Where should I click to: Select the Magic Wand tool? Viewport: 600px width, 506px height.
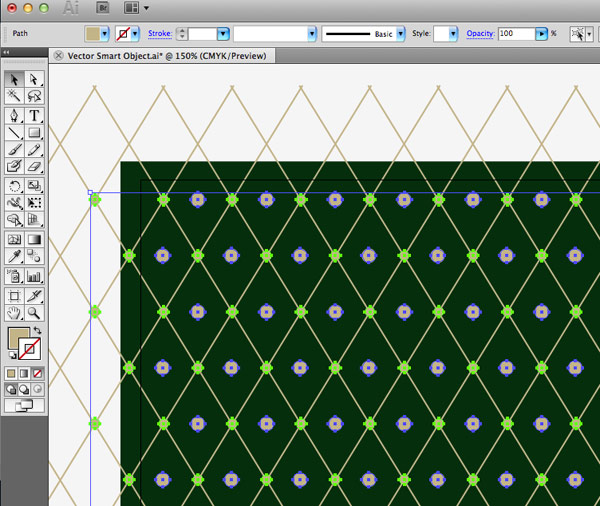click(15, 96)
